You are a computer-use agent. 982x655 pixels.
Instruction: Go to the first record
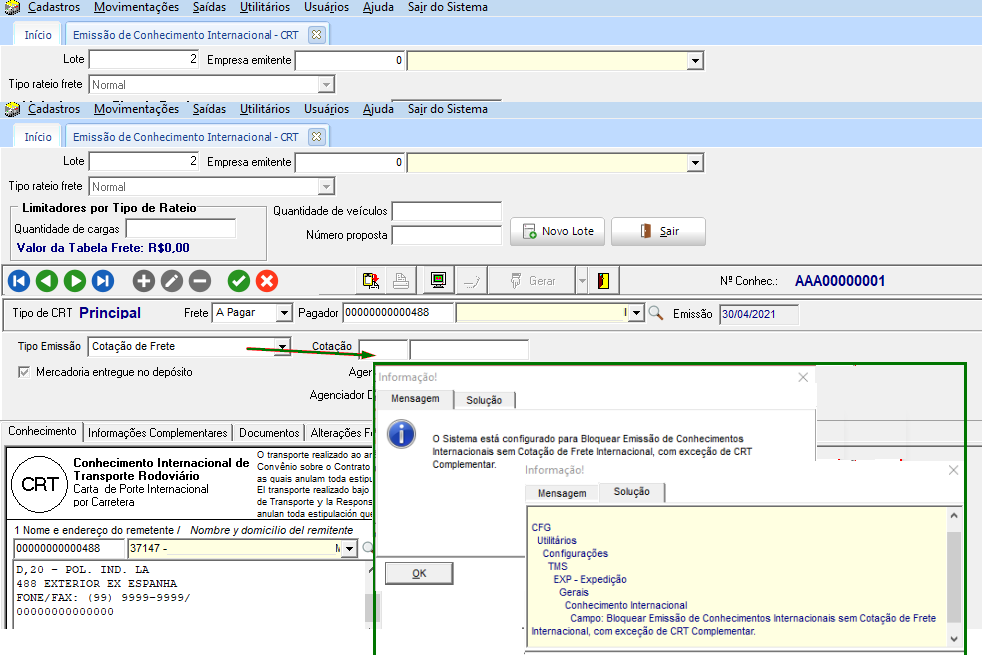[x=19, y=281]
